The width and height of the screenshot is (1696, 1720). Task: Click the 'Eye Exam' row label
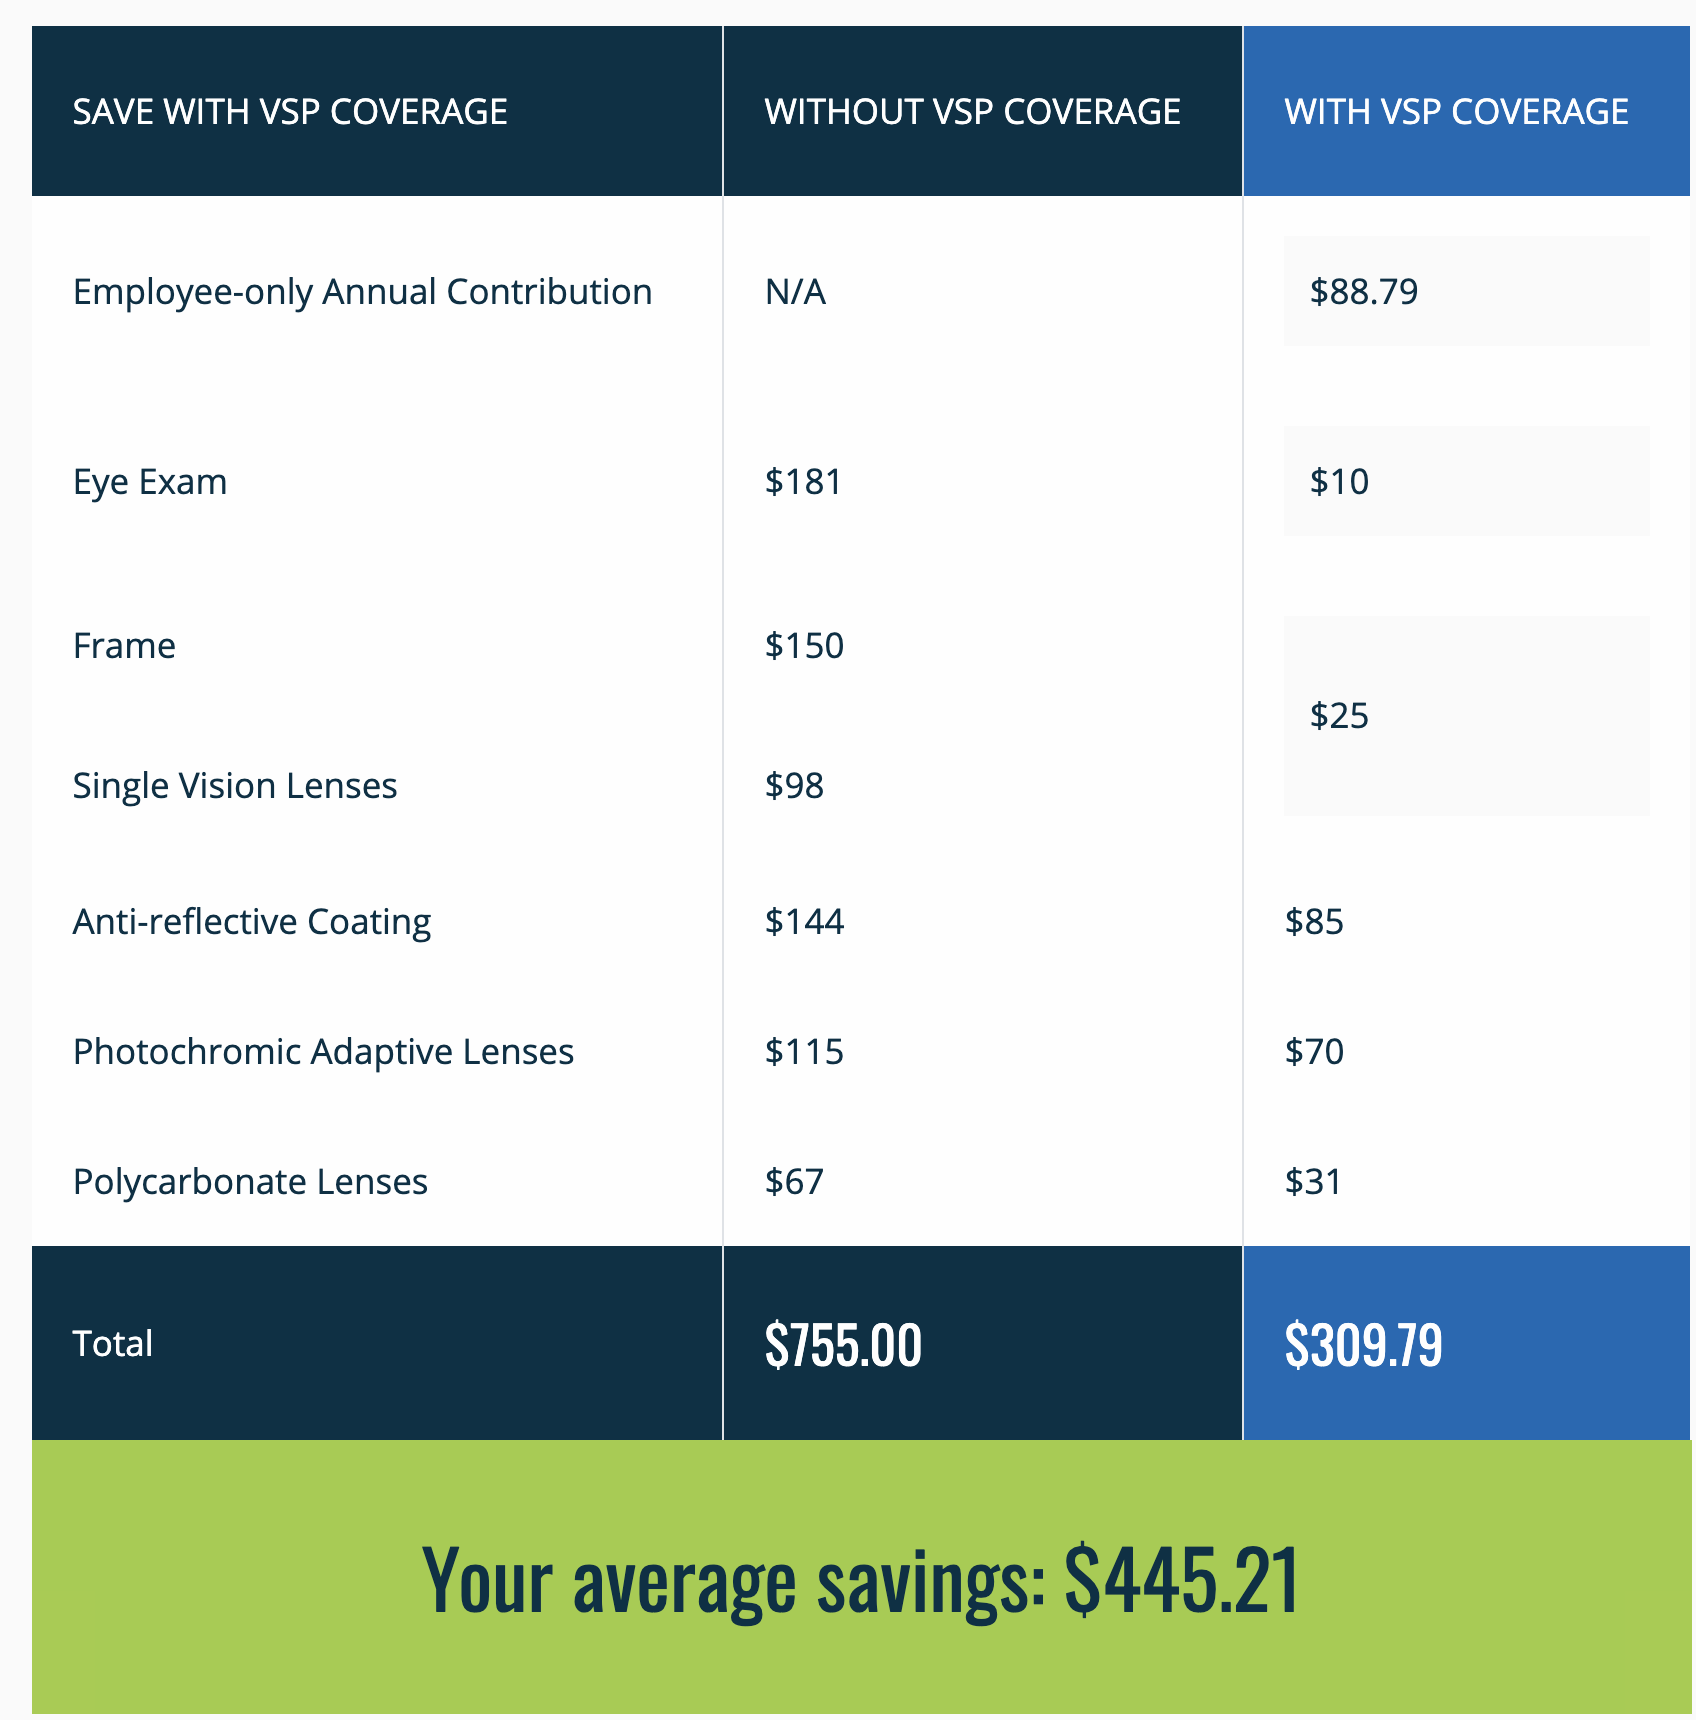tap(150, 482)
